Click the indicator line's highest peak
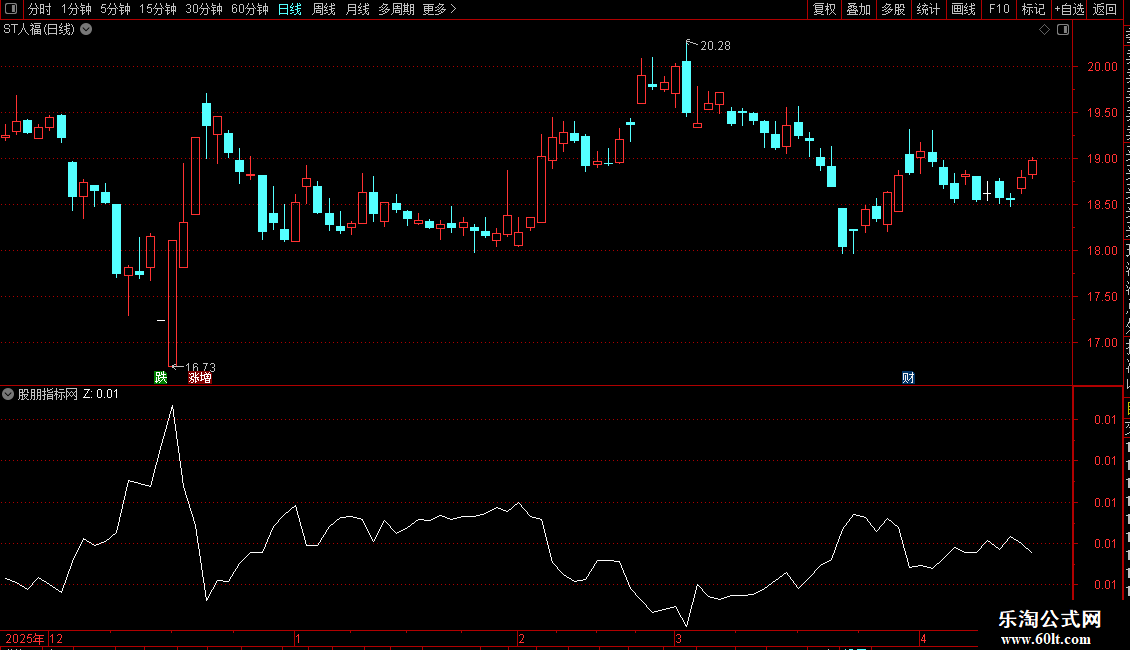 [172, 407]
